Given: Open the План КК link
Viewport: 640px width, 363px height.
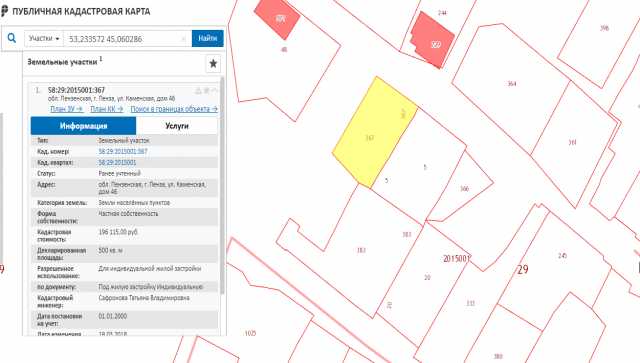Looking at the screenshot, I should [107, 109].
